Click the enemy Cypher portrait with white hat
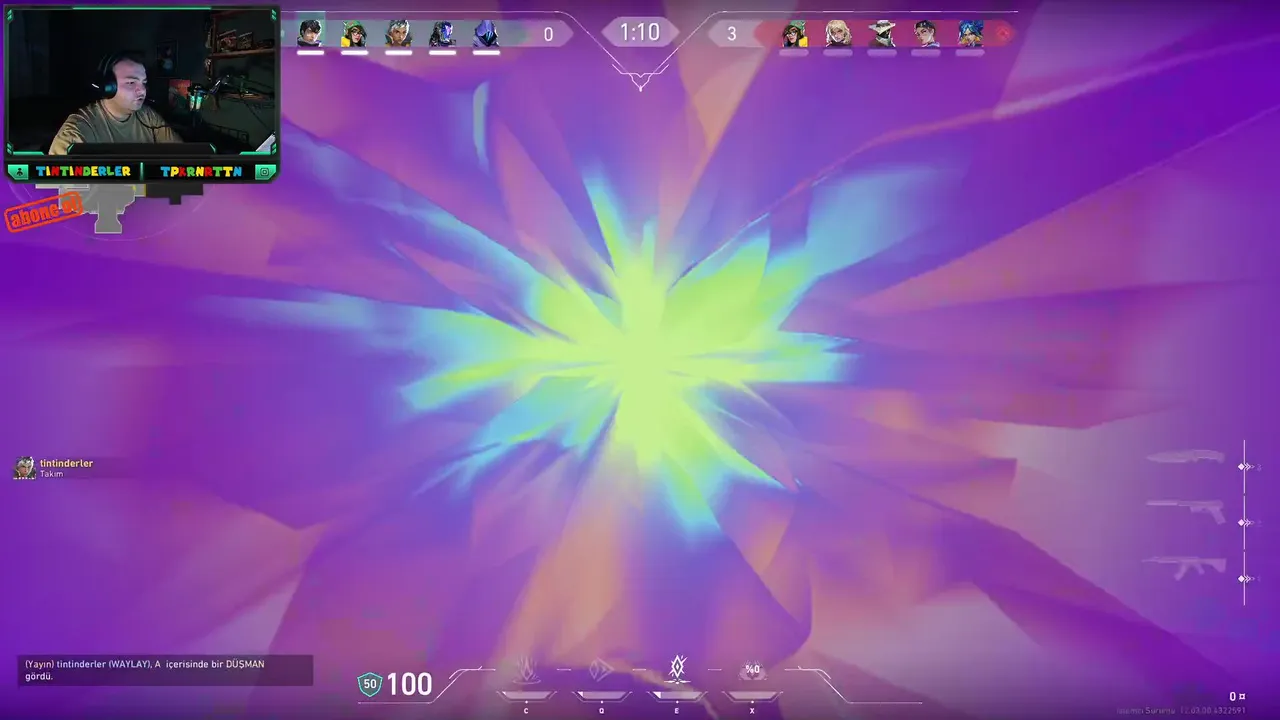 point(882,33)
